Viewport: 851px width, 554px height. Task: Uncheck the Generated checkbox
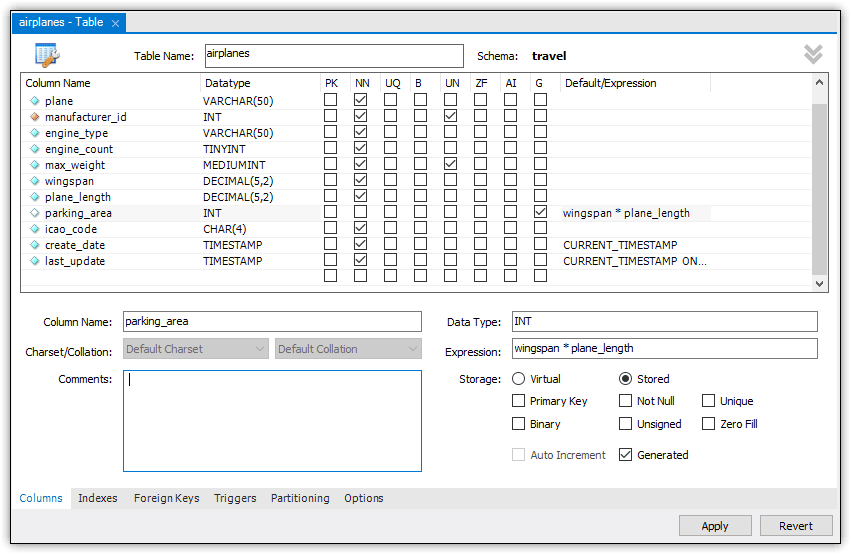pyautogui.click(x=626, y=455)
